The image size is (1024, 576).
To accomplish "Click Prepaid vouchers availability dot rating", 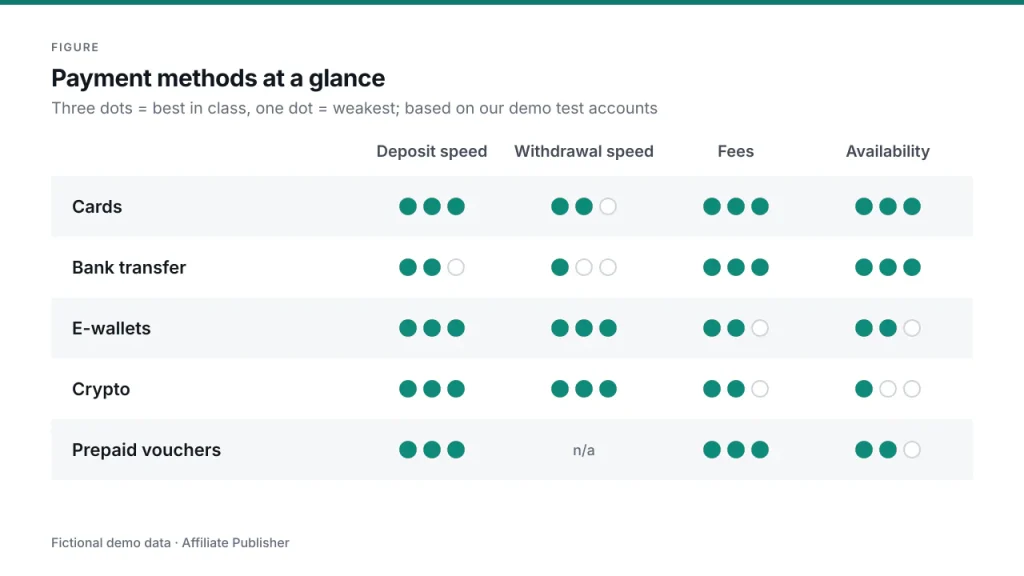I will tap(888, 449).
